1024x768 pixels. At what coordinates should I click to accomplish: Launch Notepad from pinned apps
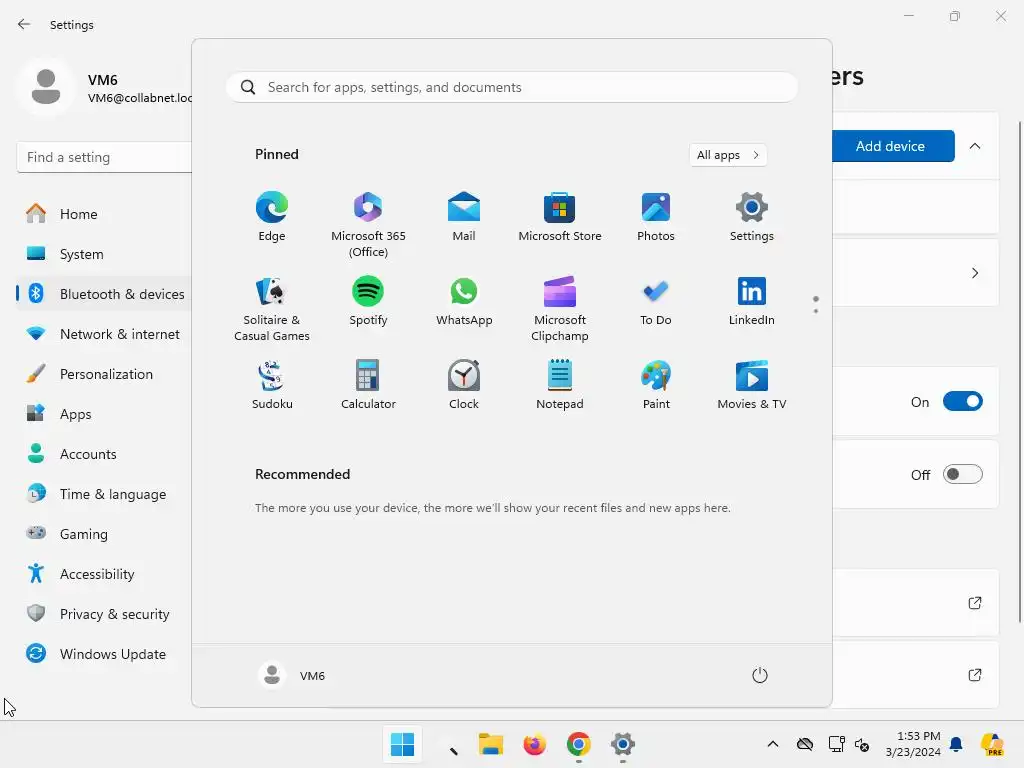560,385
